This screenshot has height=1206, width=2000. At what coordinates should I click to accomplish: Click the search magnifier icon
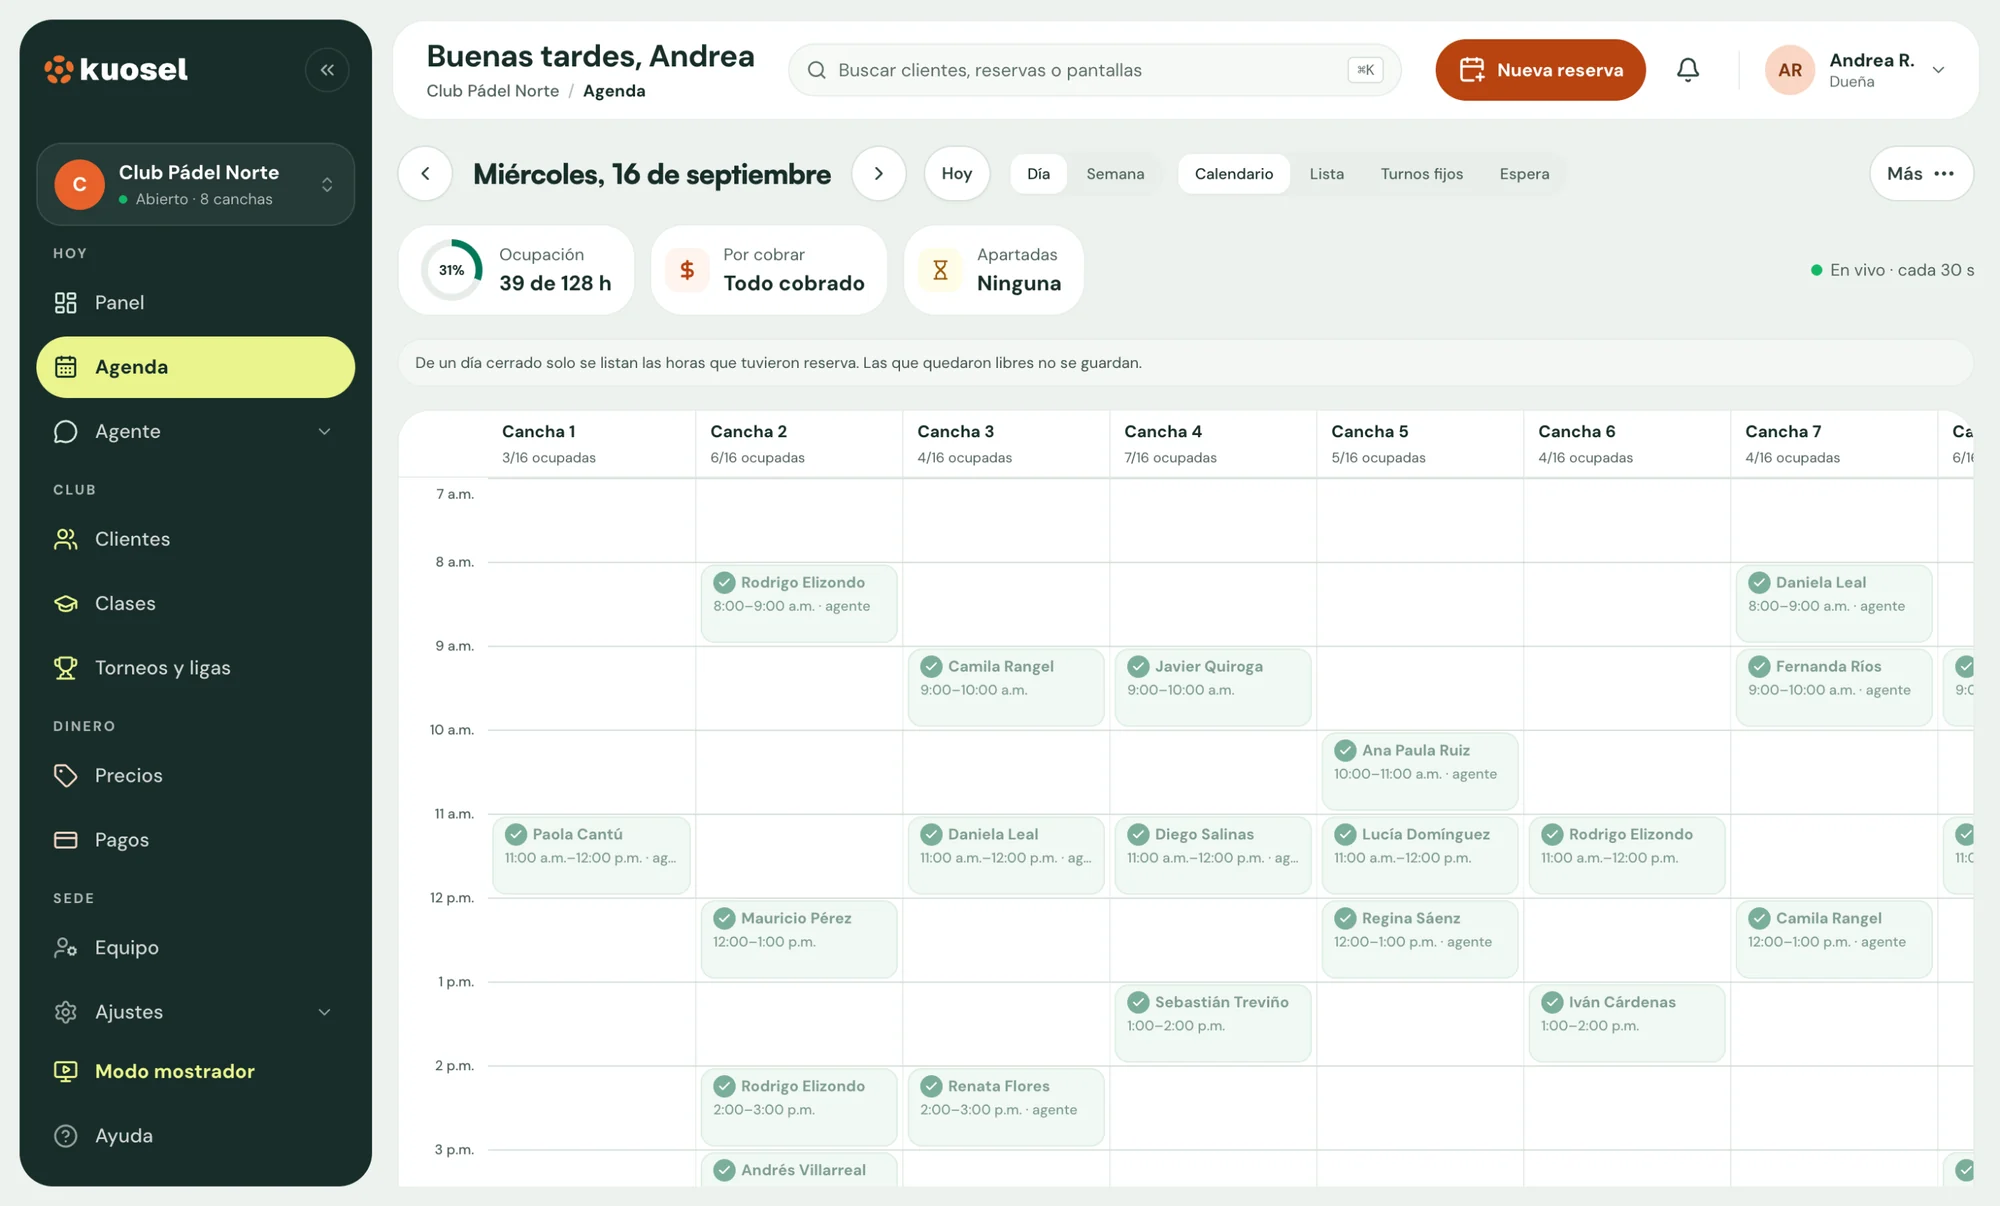point(817,70)
